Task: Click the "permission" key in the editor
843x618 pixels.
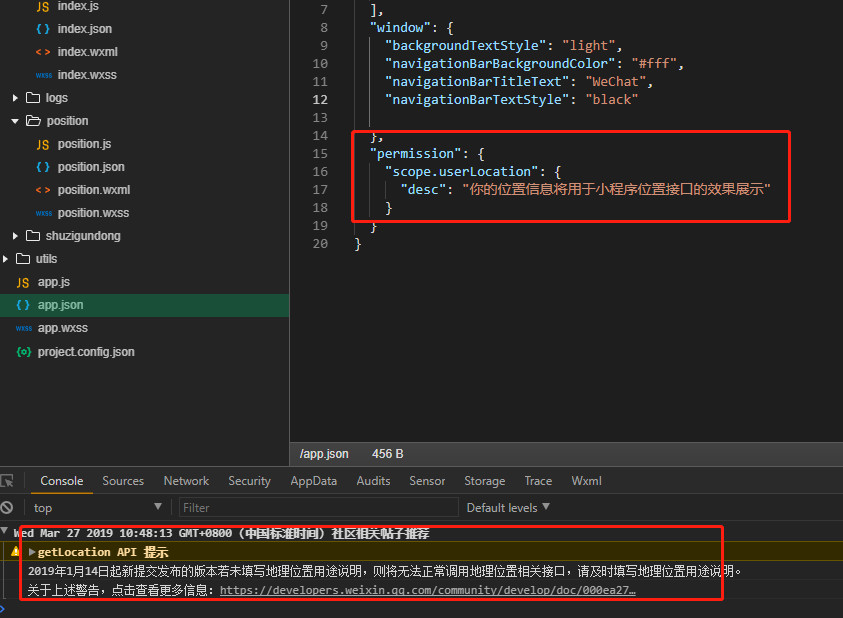Action: pos(416,154)
